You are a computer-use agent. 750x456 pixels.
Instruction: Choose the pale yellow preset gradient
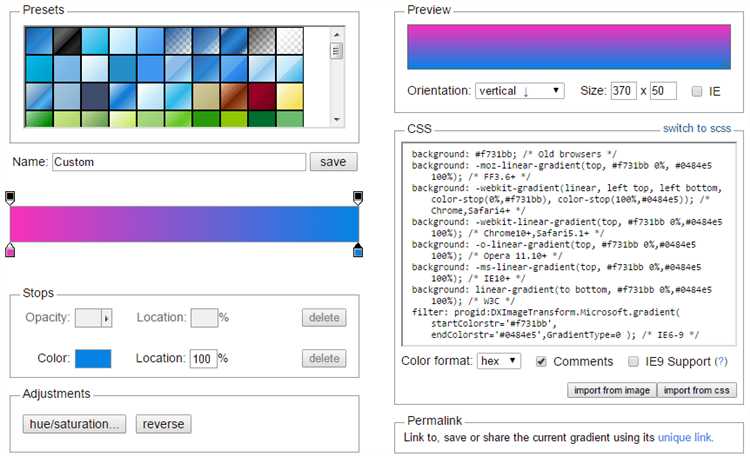pos(288,96)
